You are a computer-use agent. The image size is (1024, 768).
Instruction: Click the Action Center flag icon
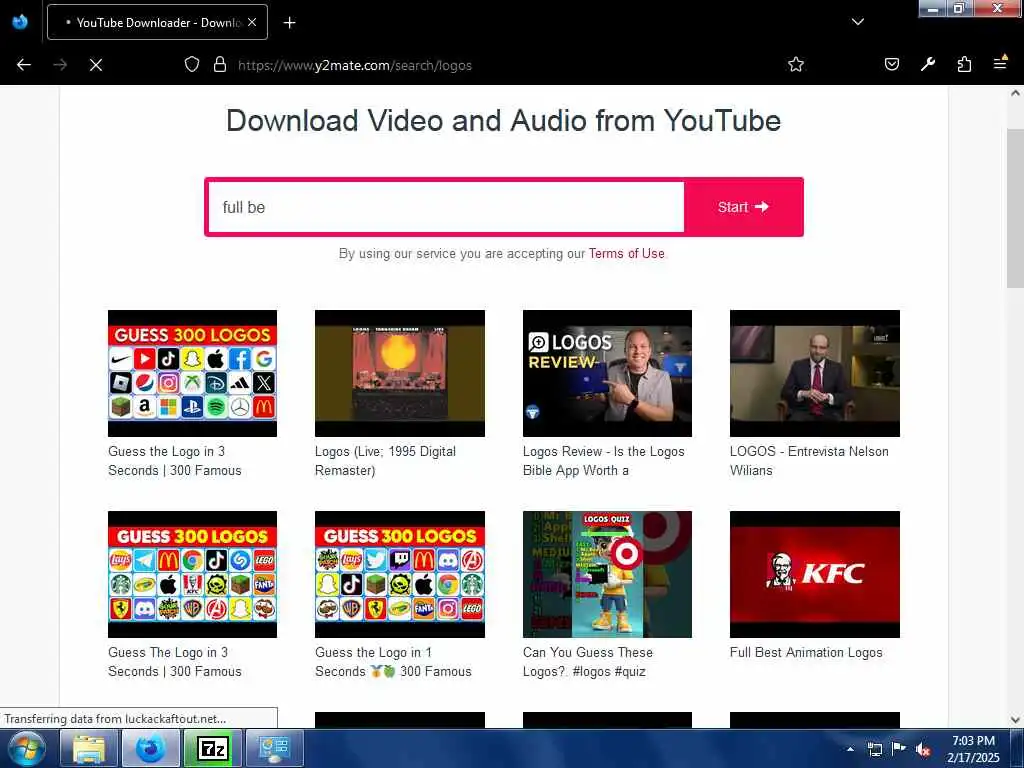pyautogui.click(x=899, y=749)
